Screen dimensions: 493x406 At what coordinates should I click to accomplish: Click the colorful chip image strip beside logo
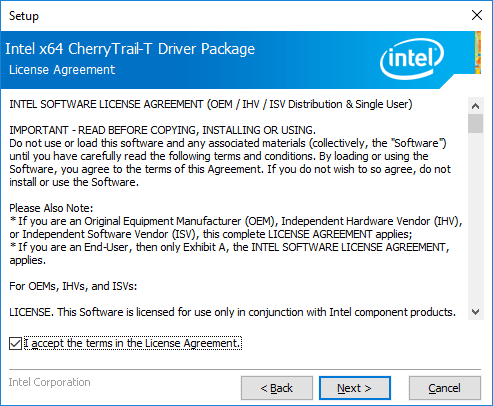pos(478,52)
